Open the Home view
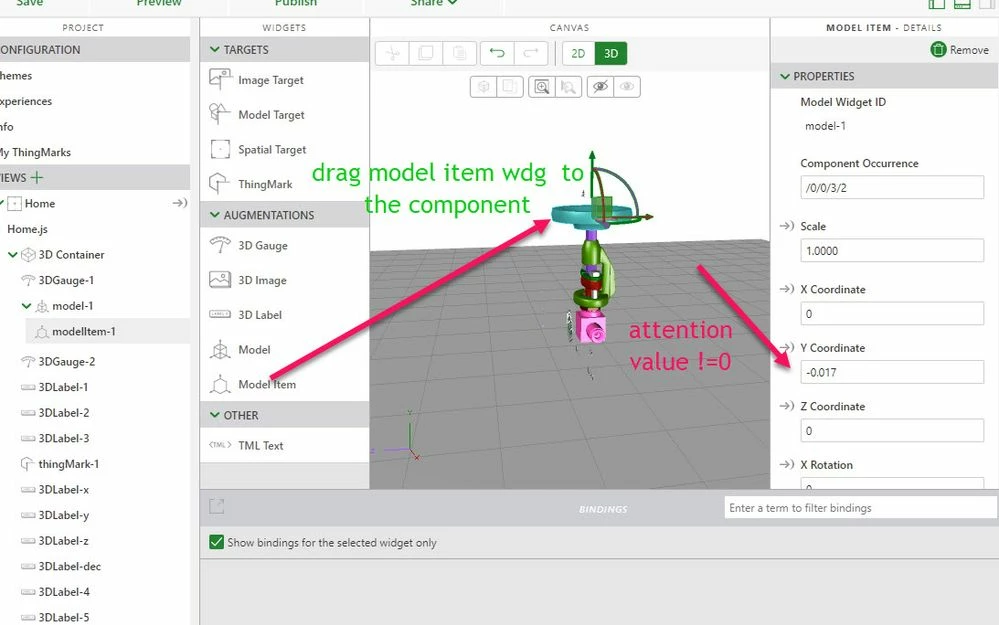 click(x=40, y=203)
